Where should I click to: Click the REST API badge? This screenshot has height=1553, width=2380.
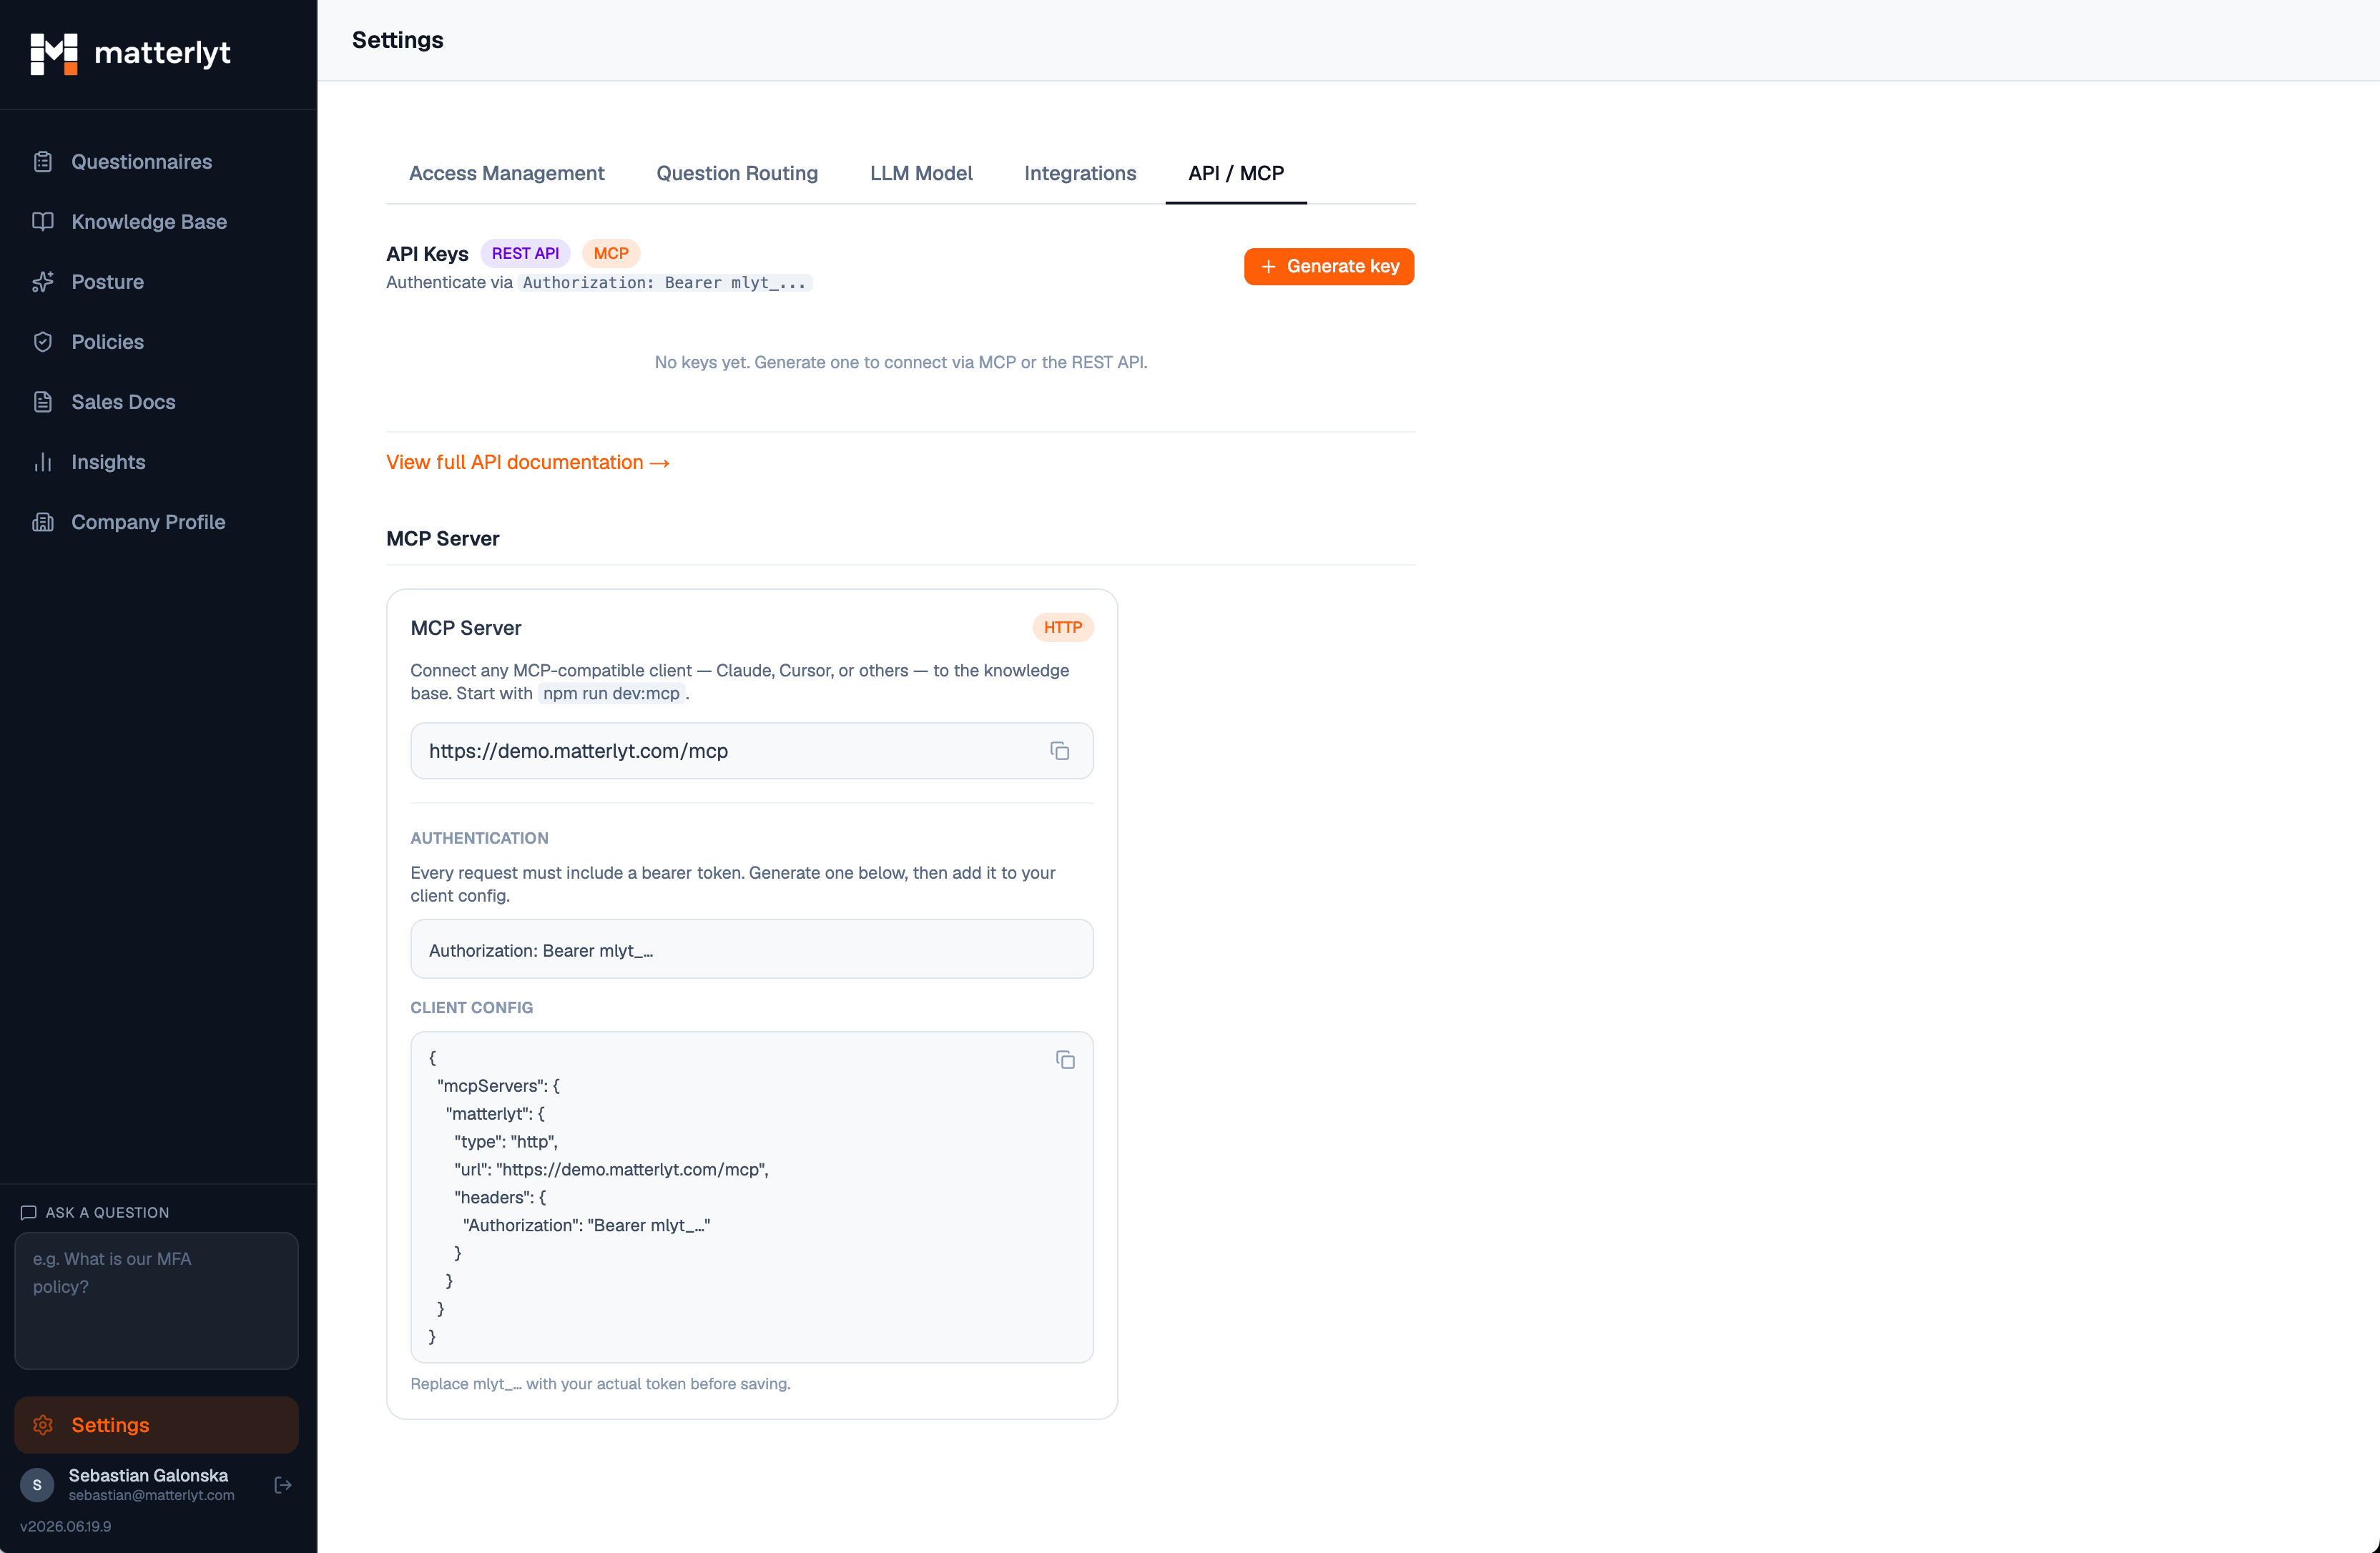coord(525,254)
